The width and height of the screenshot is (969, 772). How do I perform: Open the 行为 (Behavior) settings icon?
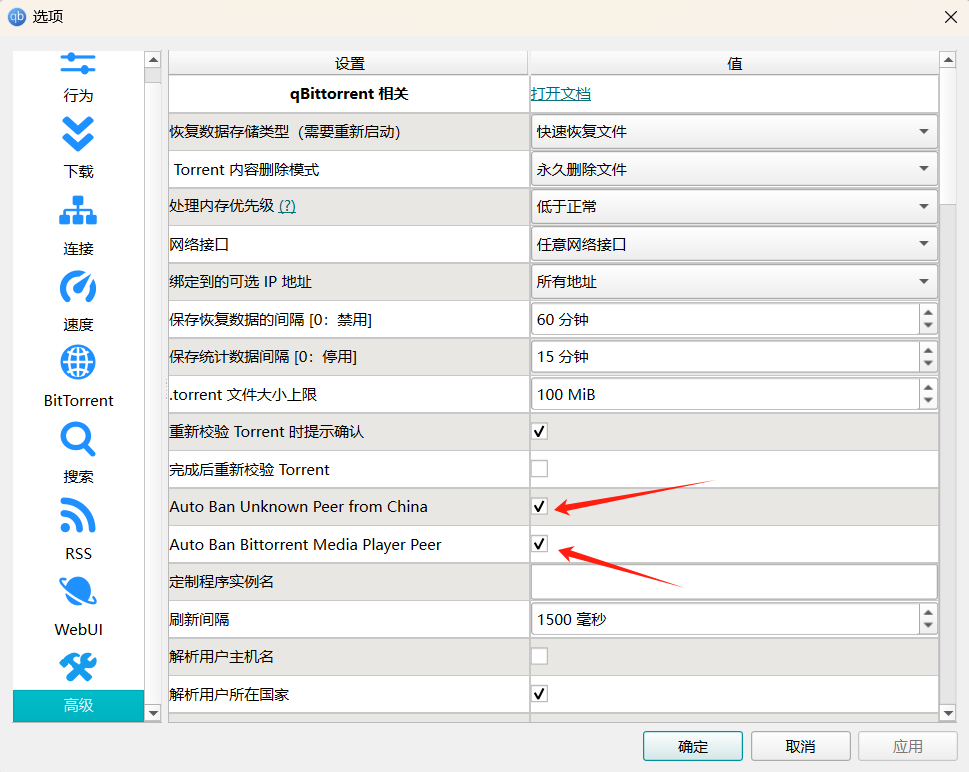(x=78, y=64)
